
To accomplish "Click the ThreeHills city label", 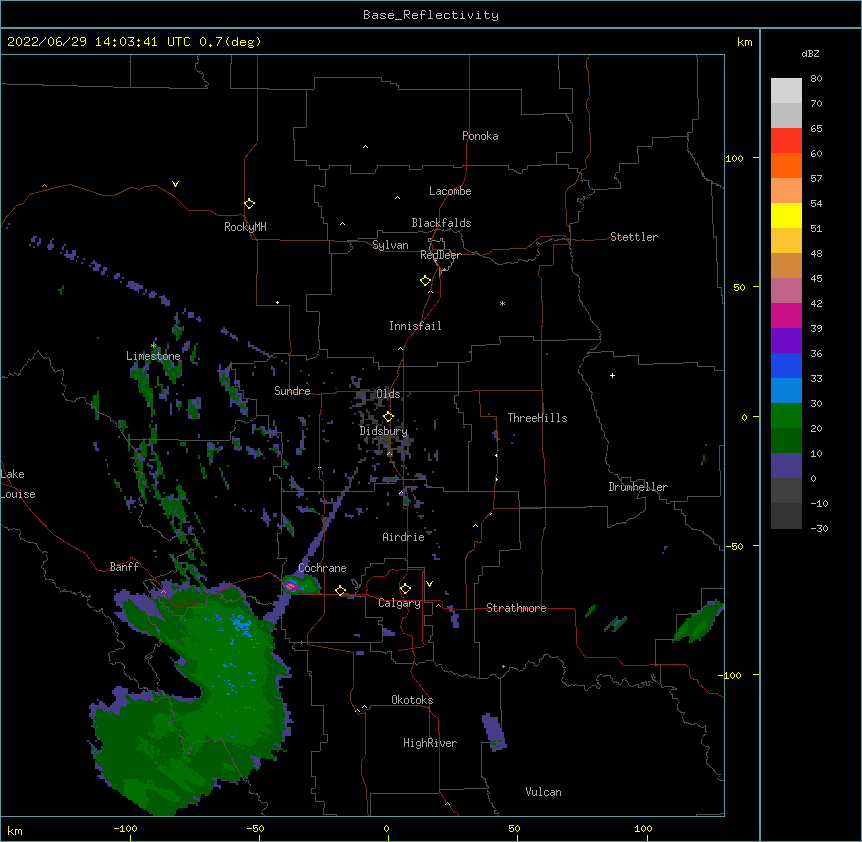I will (x=537, y=418).
